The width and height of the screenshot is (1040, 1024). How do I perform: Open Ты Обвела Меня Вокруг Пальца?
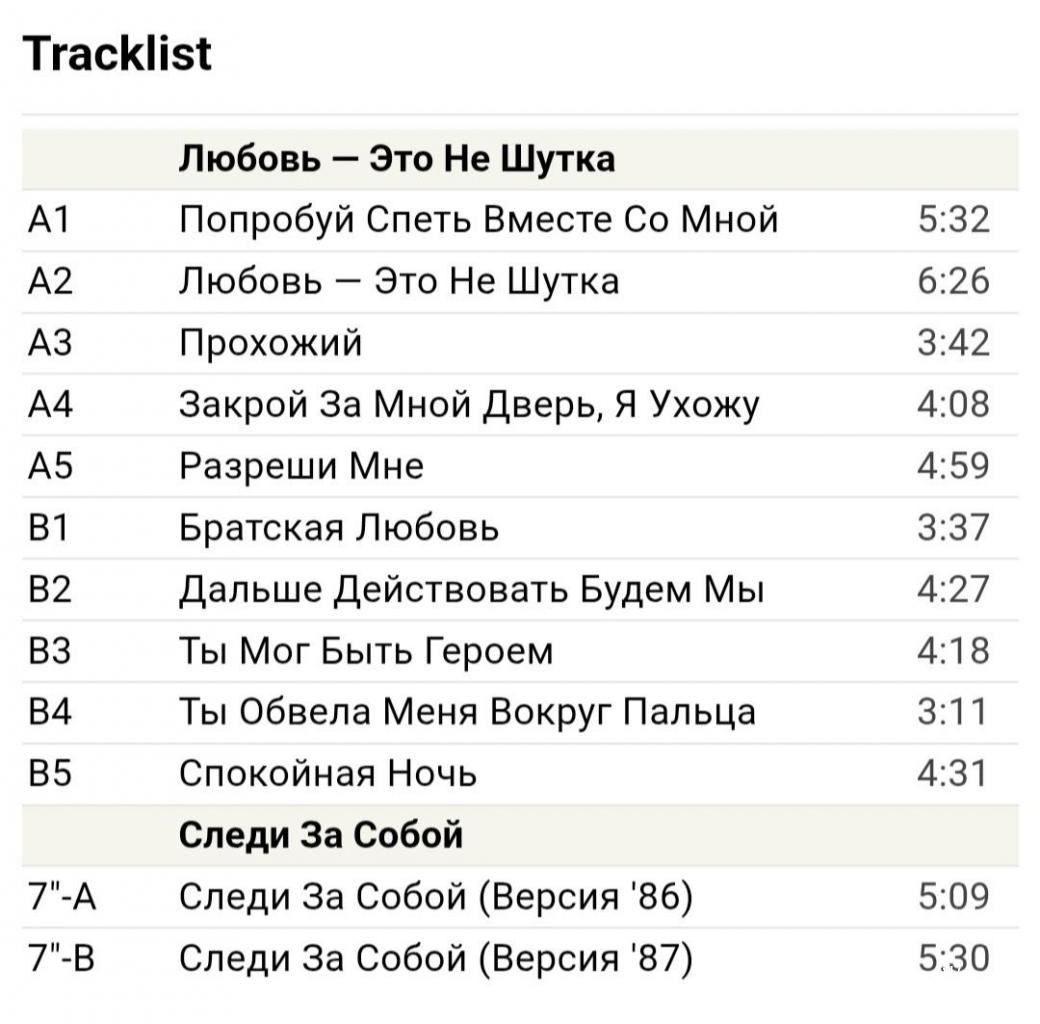click(x=467, y=712)
